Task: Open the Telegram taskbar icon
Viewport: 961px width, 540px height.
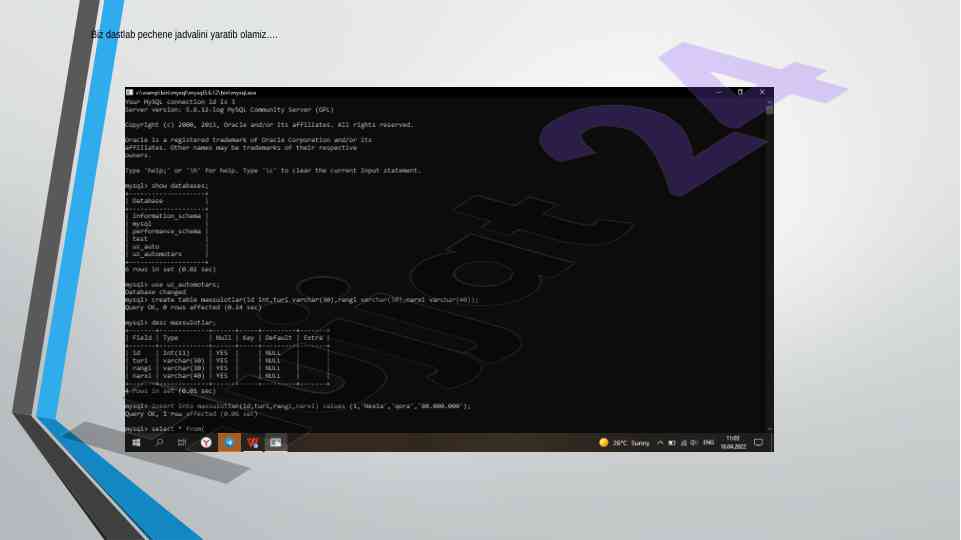Action: pos(229,442)
